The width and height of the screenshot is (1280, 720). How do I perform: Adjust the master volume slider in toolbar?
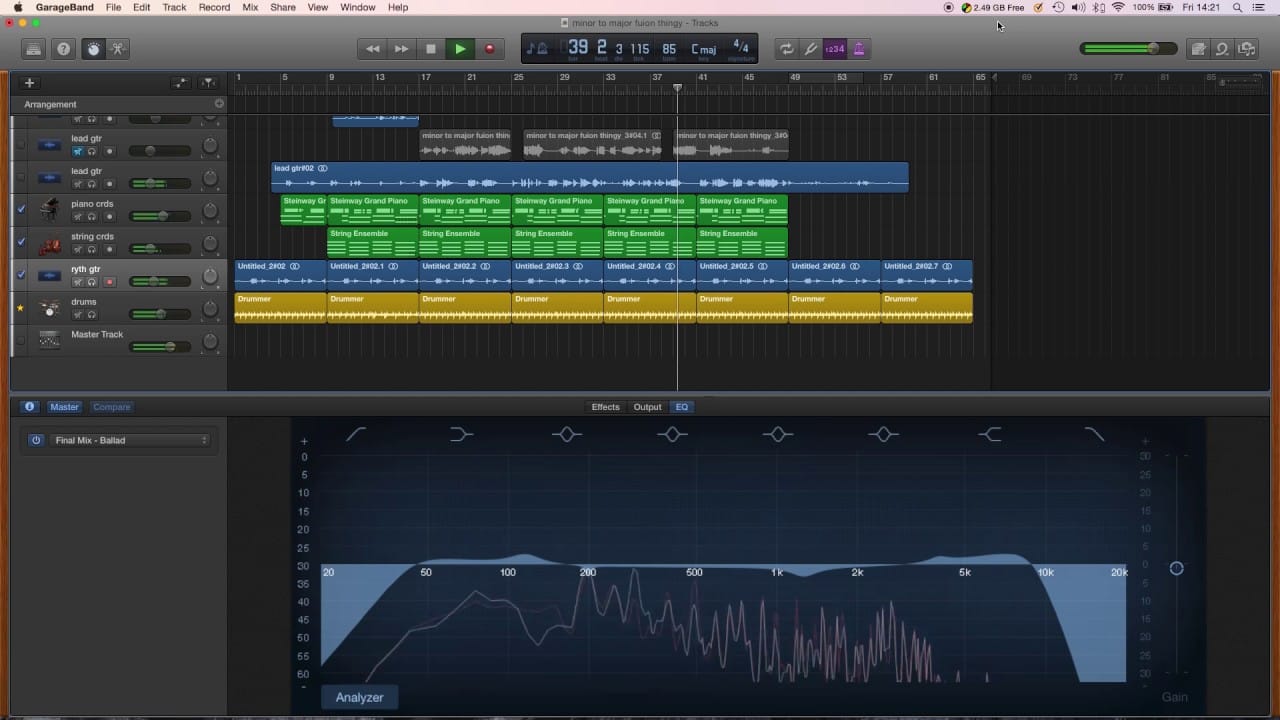(1153, 48)
